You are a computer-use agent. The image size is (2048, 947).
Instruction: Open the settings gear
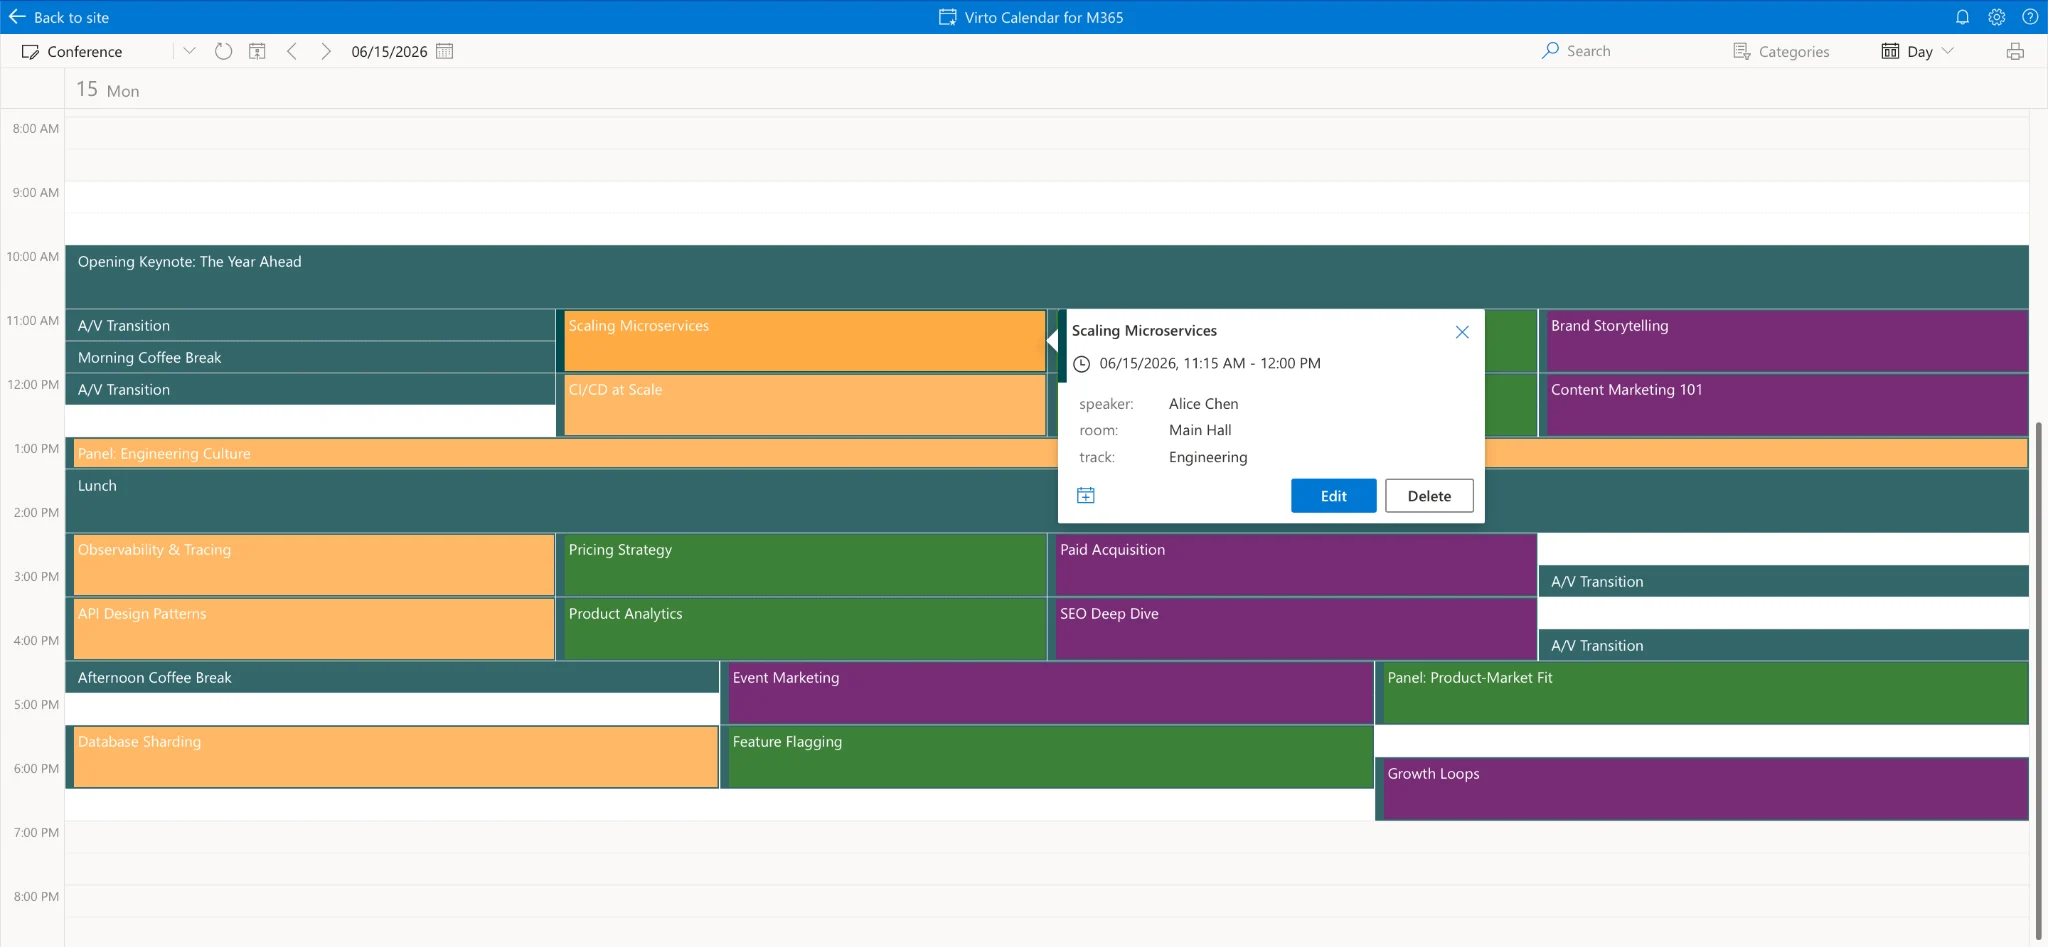pos(1996,17)
